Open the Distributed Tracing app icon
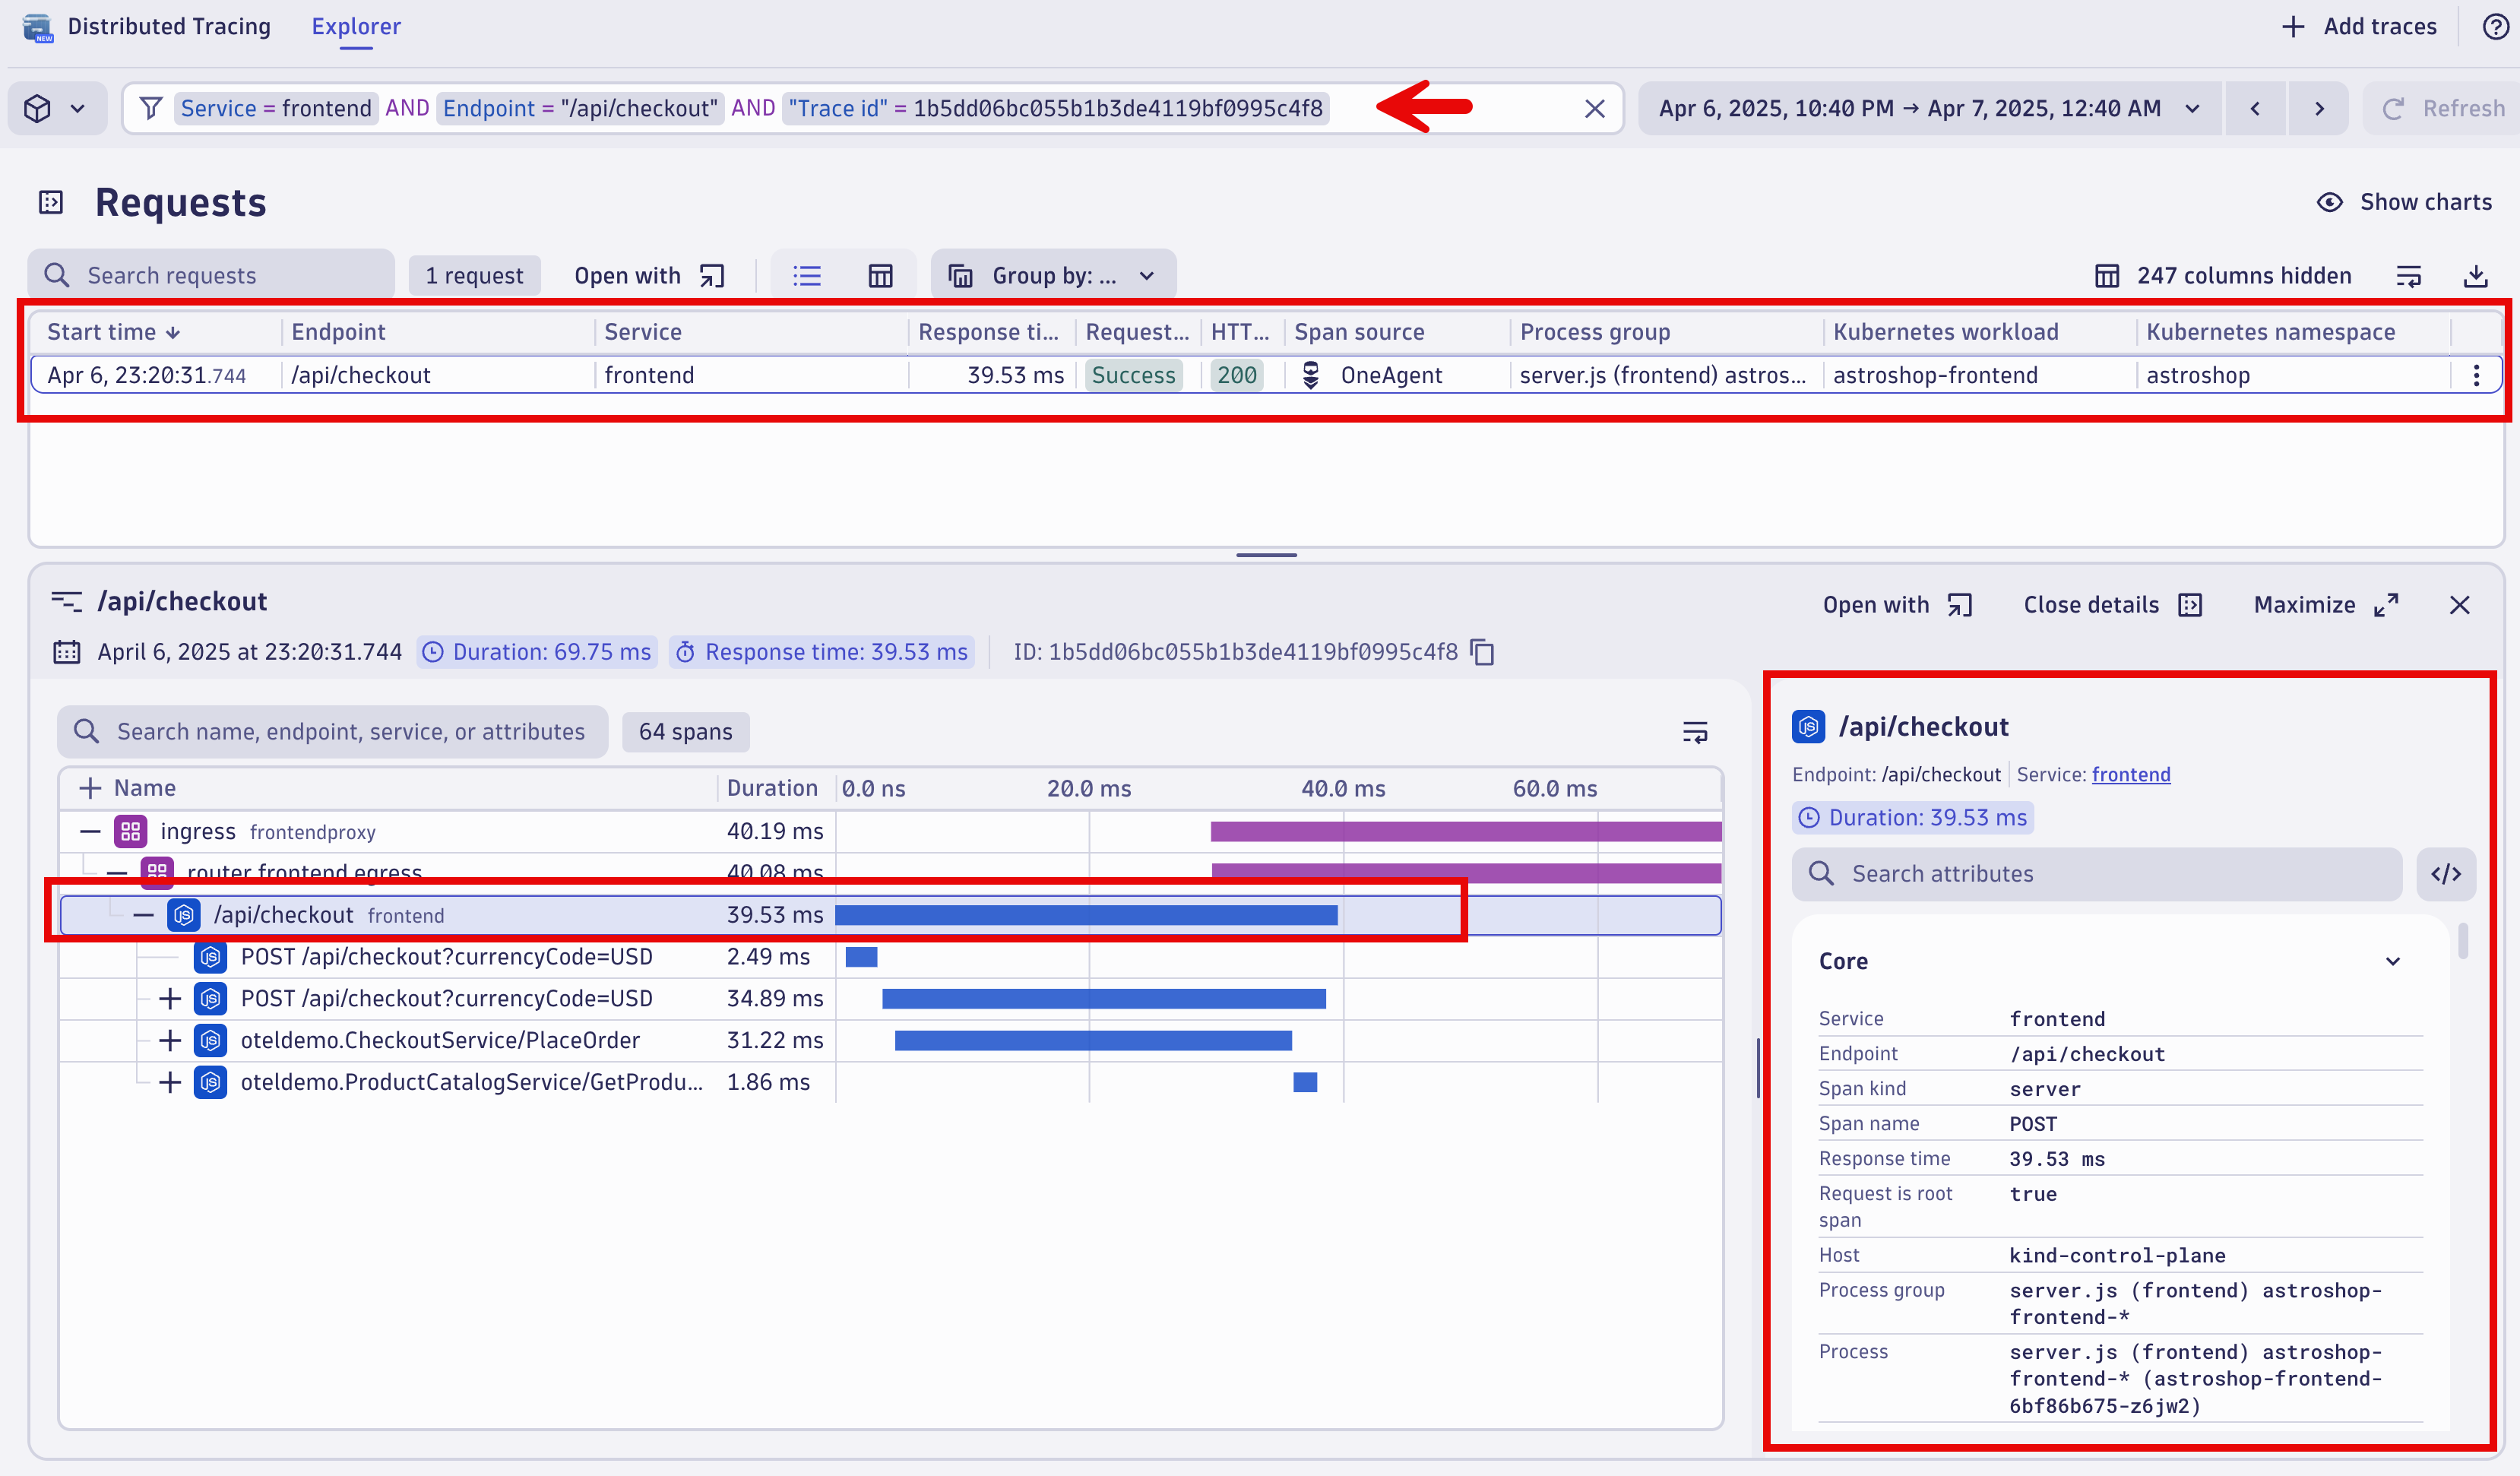Image resolution: width=2520 pixels, height=1476 pixels. point(37,27)
